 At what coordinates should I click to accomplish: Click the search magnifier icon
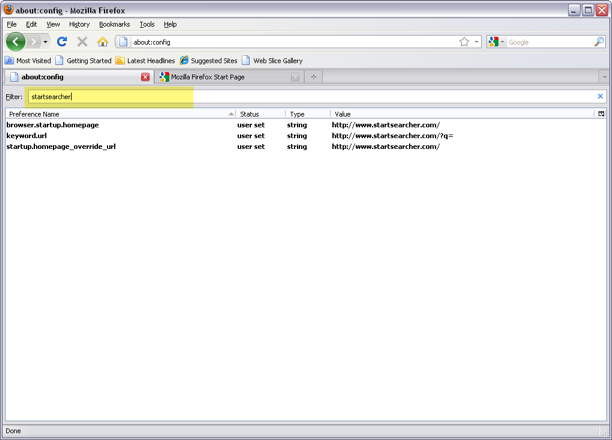599,42
